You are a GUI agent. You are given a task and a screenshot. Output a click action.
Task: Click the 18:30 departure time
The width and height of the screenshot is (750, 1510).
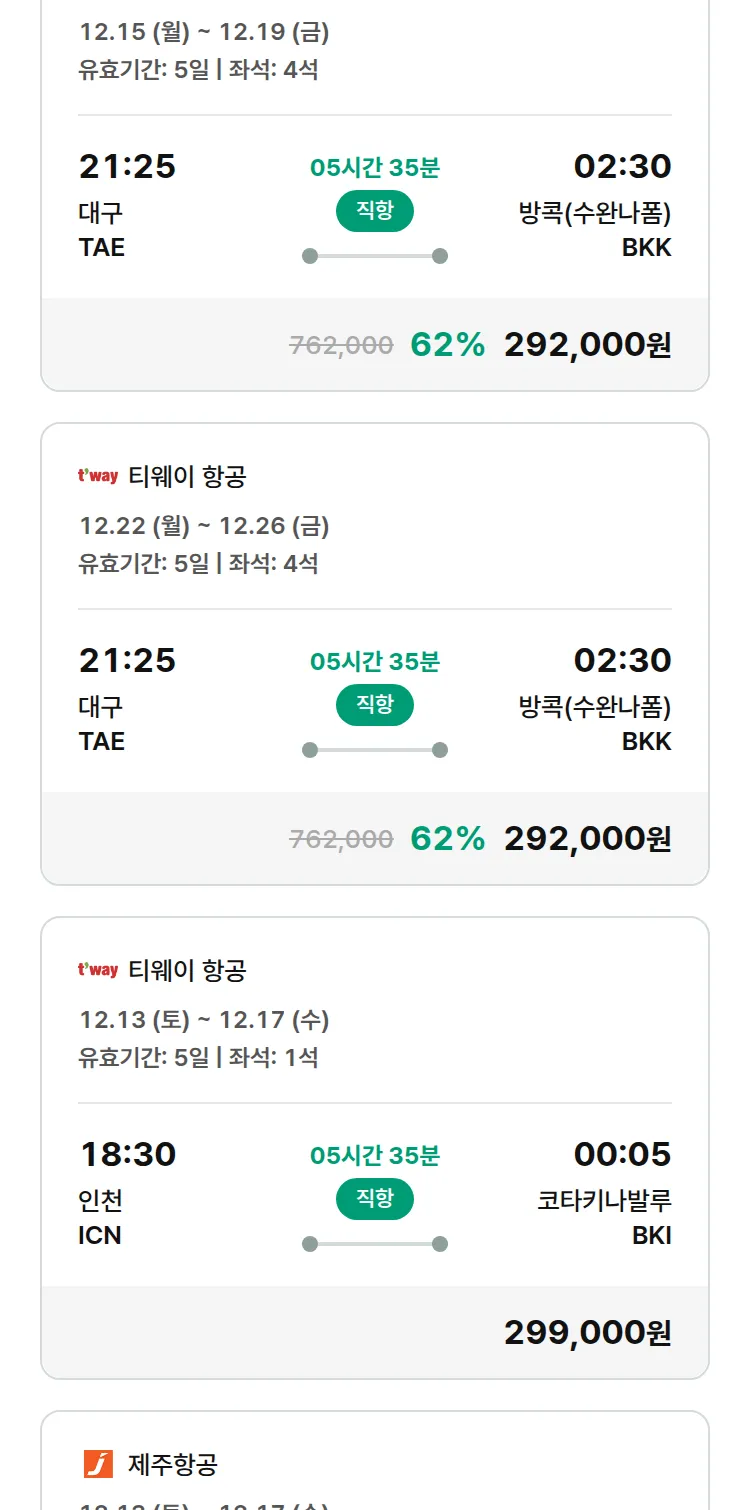[128, 1154]
